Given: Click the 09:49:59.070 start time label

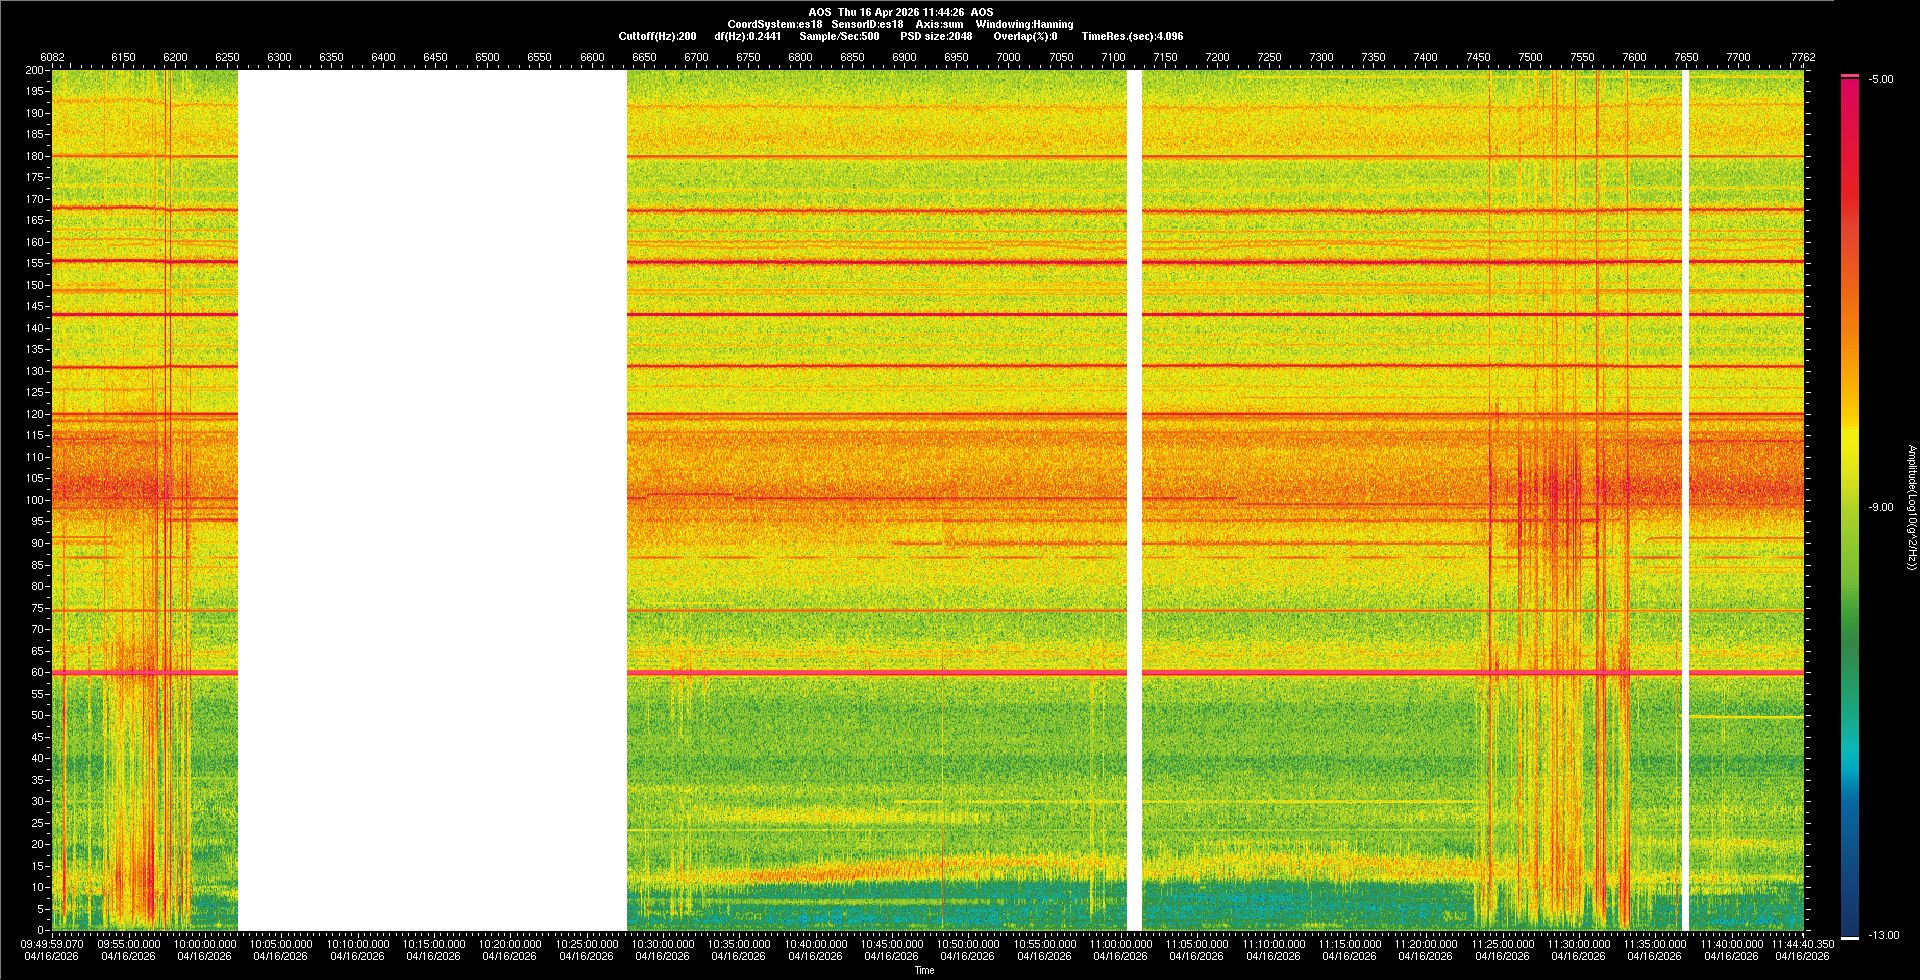Looking at the screenshot, I should click(x=52, y=943).
